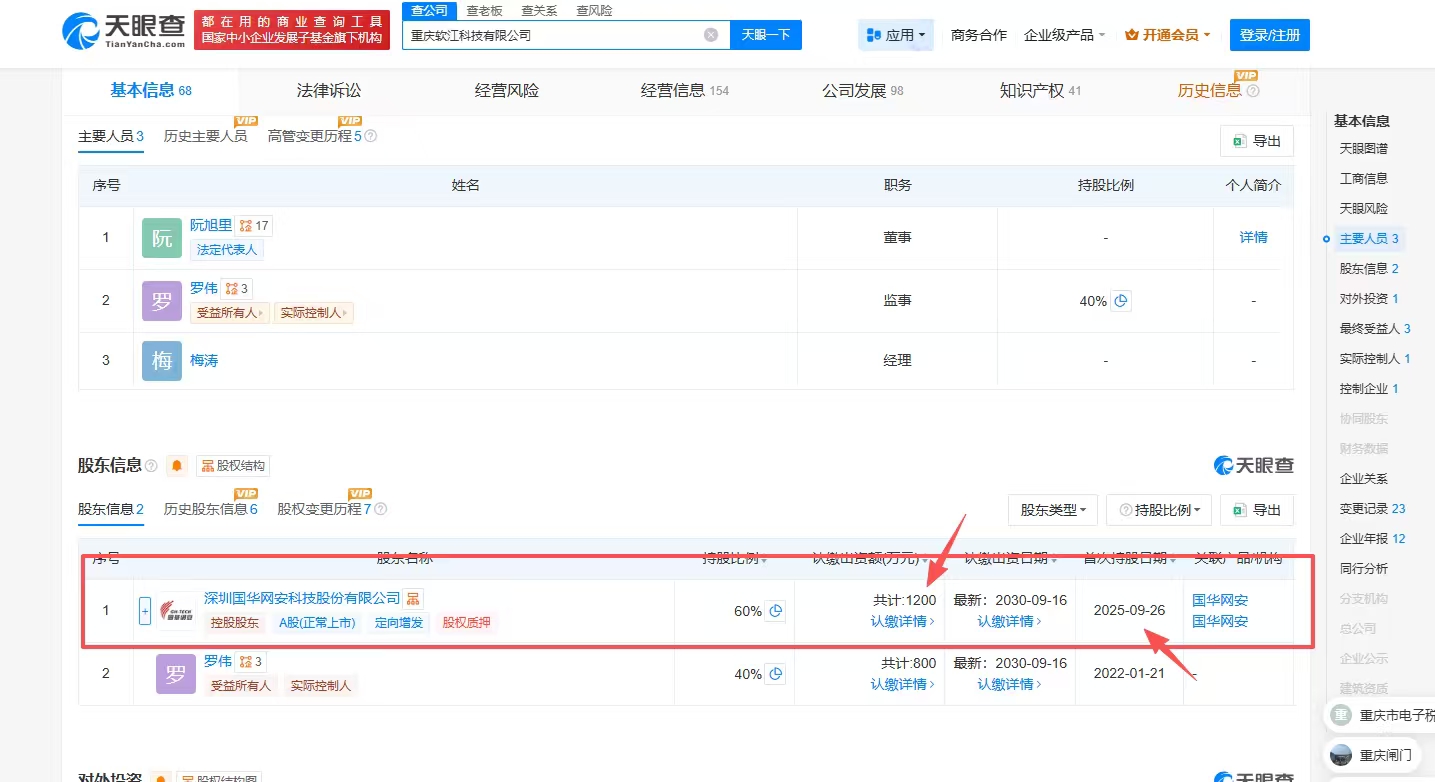Click the help icon beside 高管变更历程
This screenshot has height=782, width=1435.
[370, 136]
